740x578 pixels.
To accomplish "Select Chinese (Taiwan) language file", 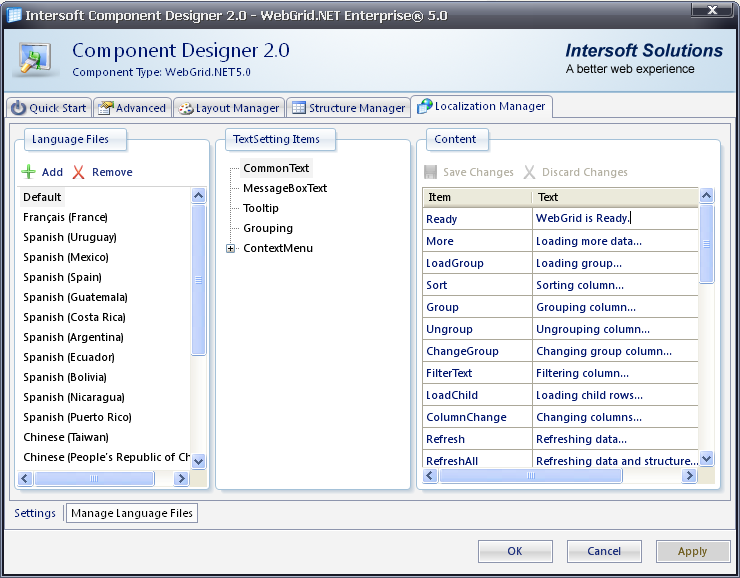I will tap(66, 437).
